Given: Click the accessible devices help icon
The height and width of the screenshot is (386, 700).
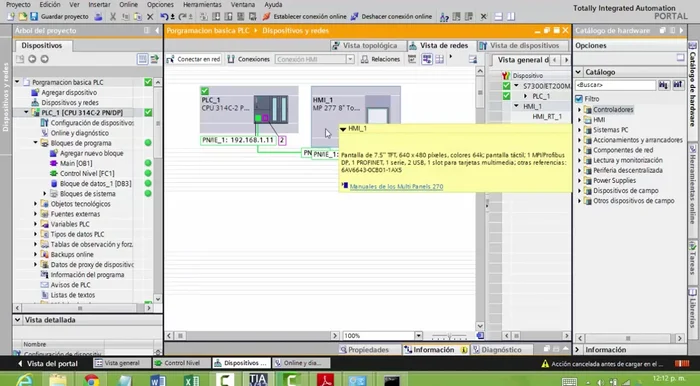Looking at the screenshot, I should coord(444,17).
